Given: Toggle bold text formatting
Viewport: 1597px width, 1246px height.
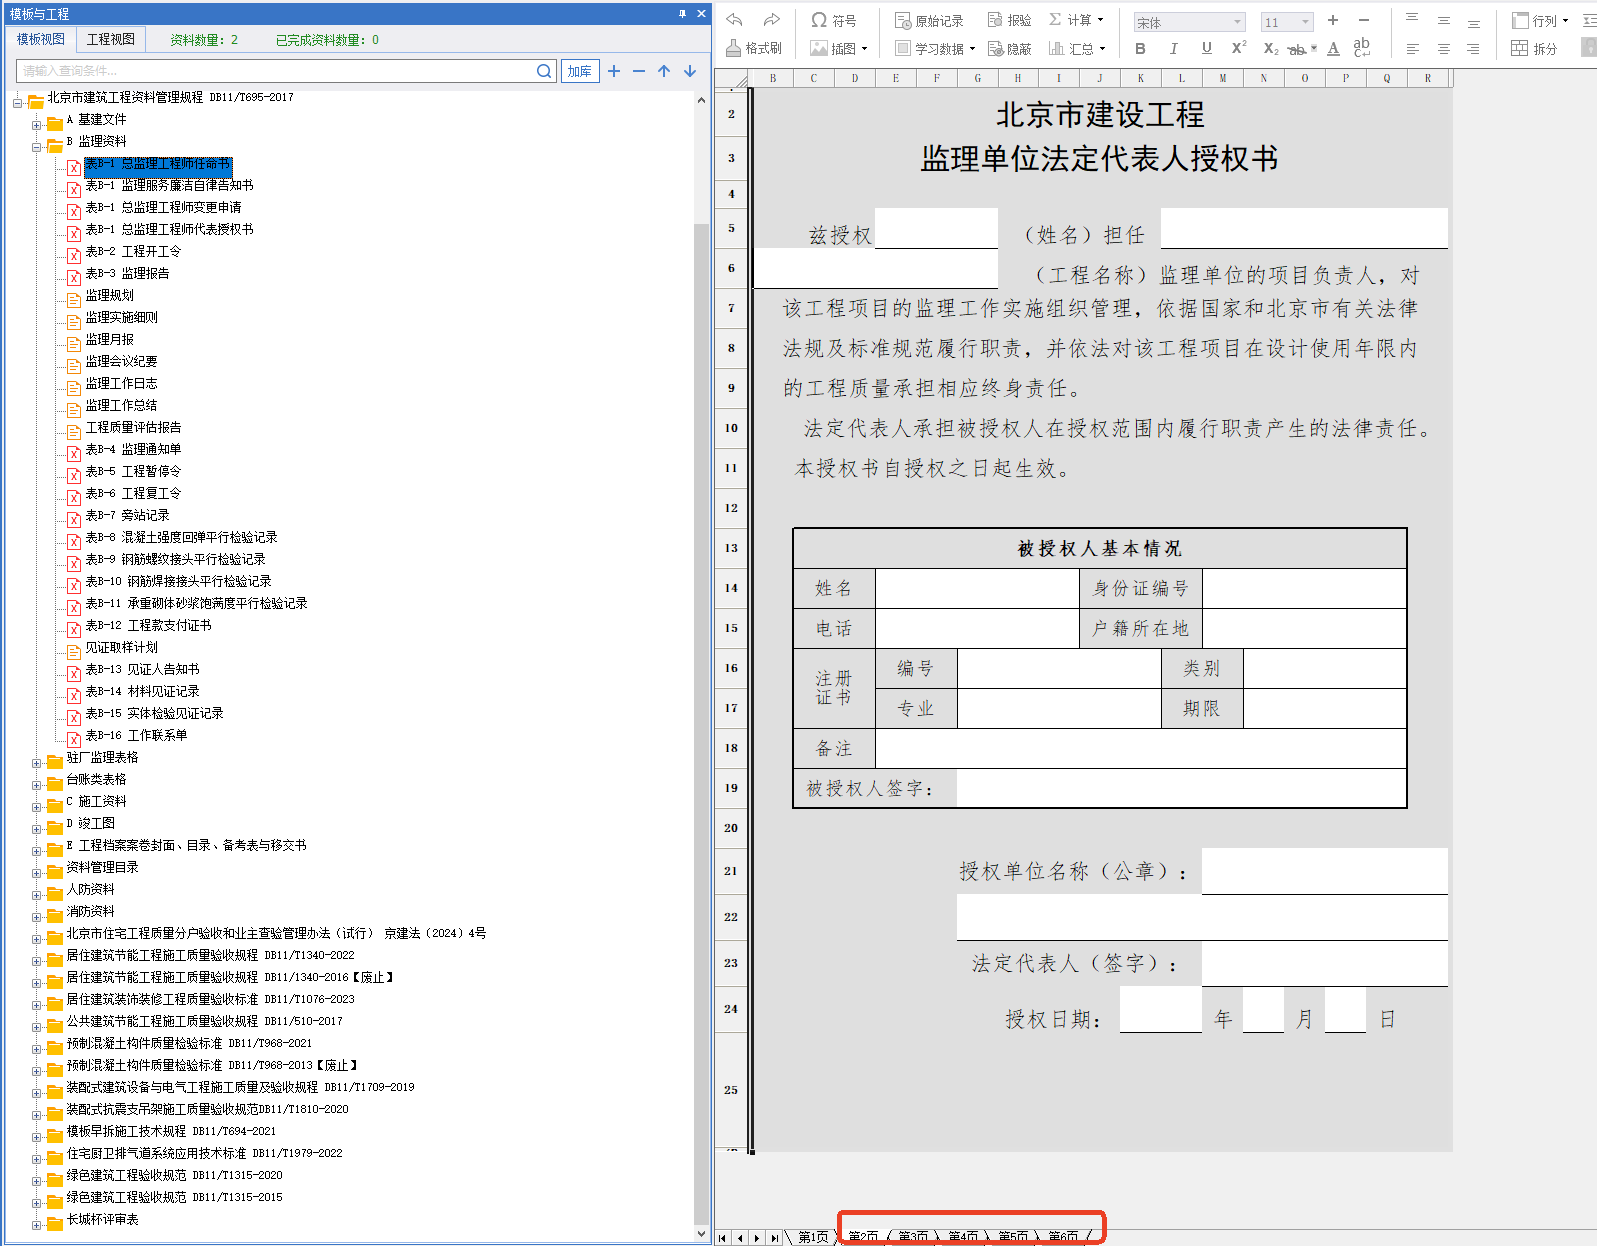Looking at the screenshot, I should (1140, 48).
